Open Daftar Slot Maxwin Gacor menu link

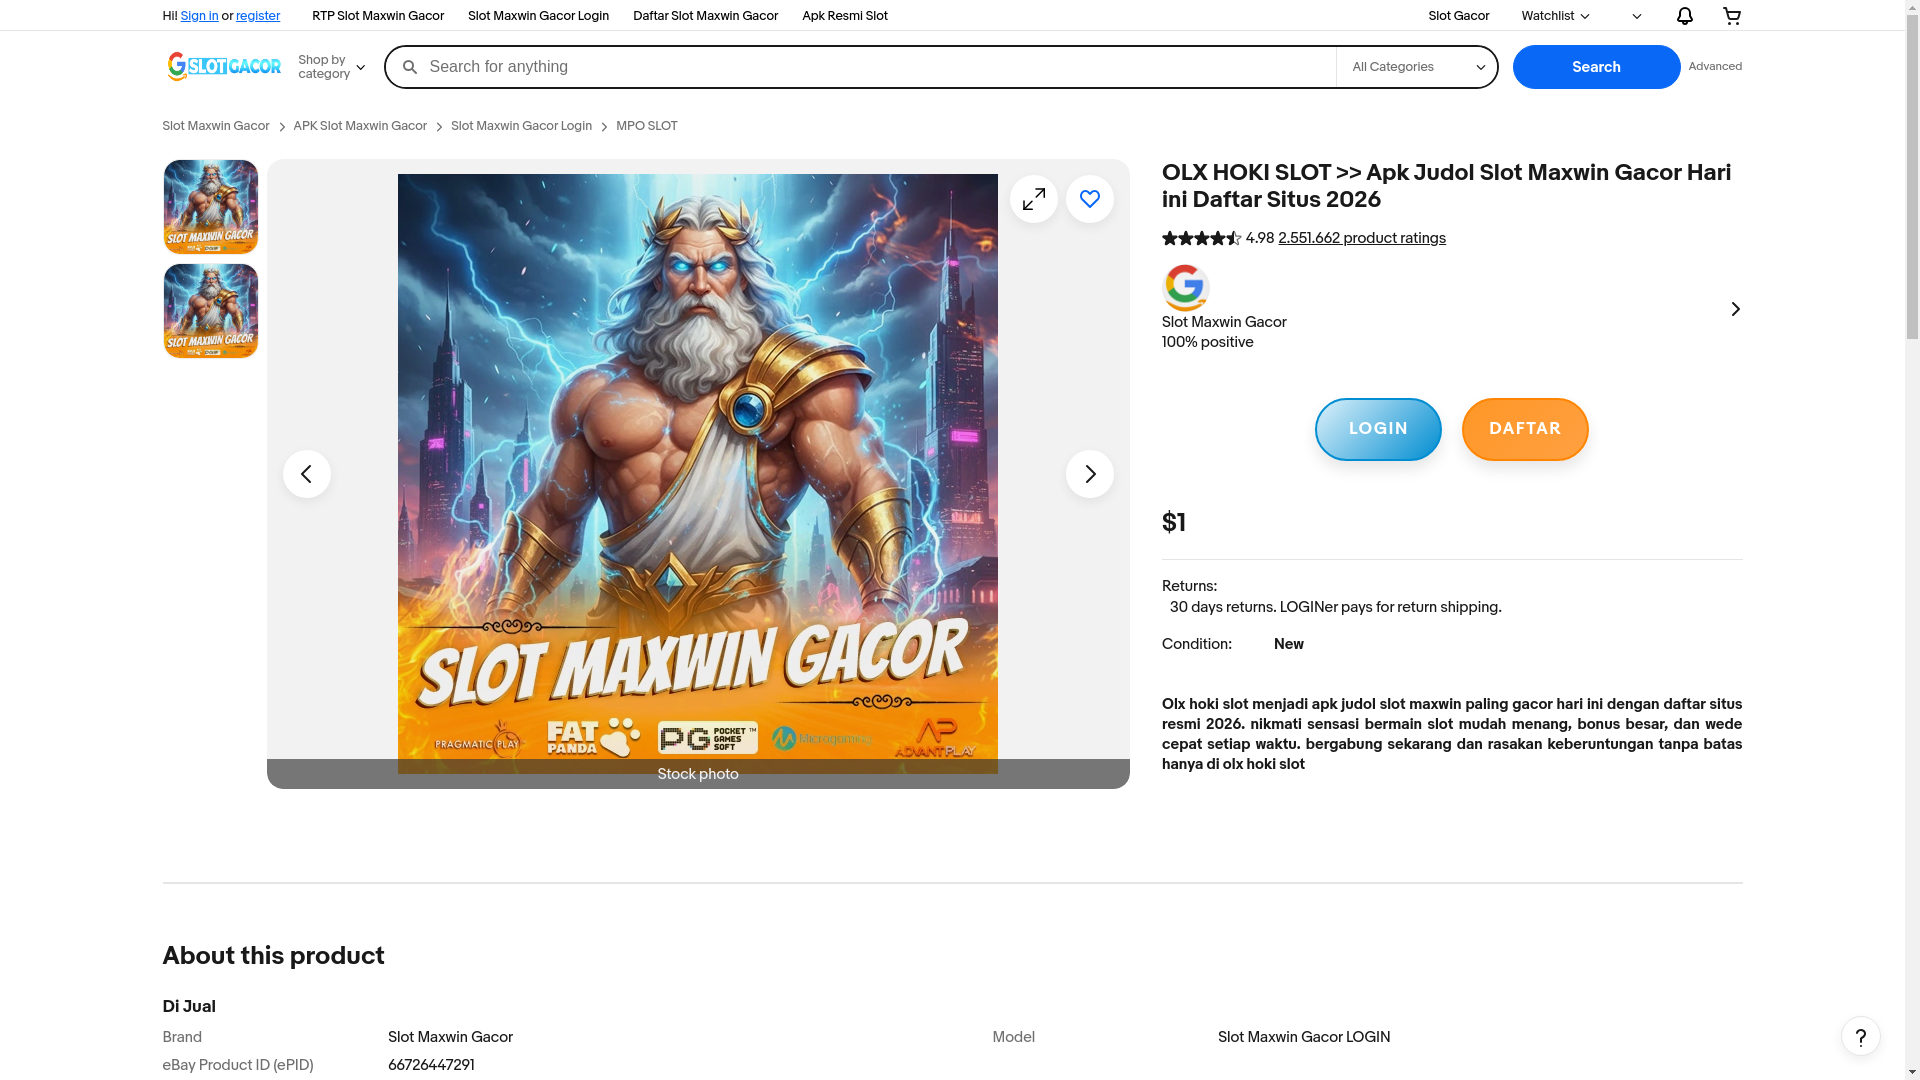[x=705, y=16]
